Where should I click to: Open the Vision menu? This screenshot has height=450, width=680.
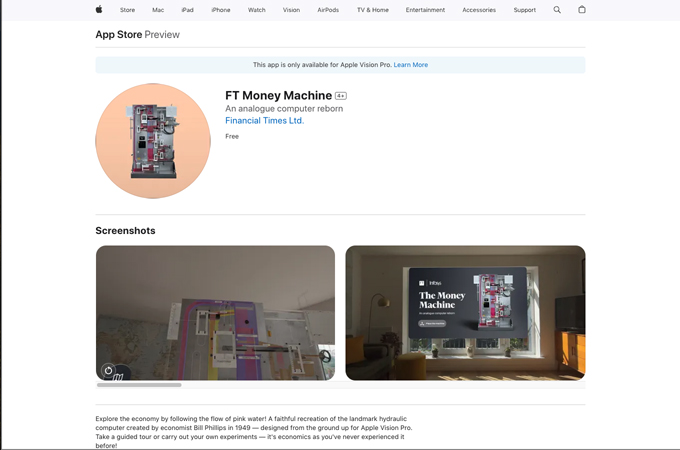click(291, 10)
